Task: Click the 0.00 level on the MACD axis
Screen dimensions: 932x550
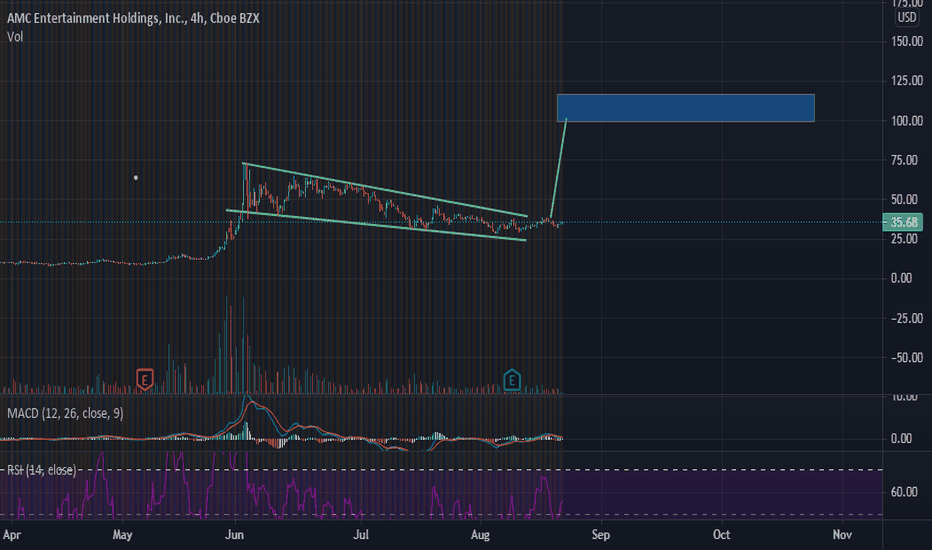Action: (901, 439)
